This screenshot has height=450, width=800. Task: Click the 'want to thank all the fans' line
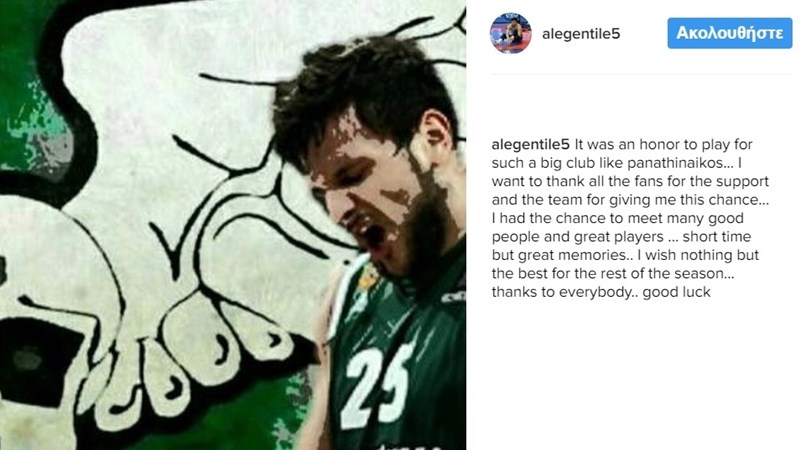click(630, 182)
